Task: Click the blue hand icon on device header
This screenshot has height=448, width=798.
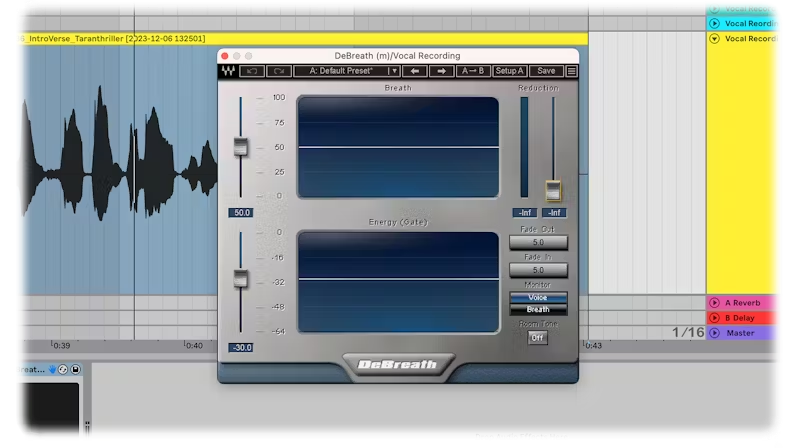Action: (x=52, y=370)
